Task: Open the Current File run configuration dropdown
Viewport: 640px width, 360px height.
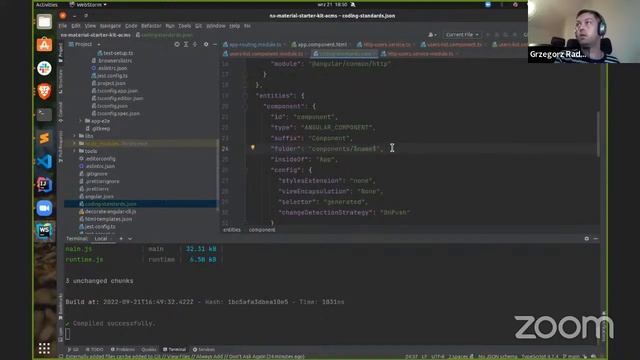Action: (x=462, y=35)
